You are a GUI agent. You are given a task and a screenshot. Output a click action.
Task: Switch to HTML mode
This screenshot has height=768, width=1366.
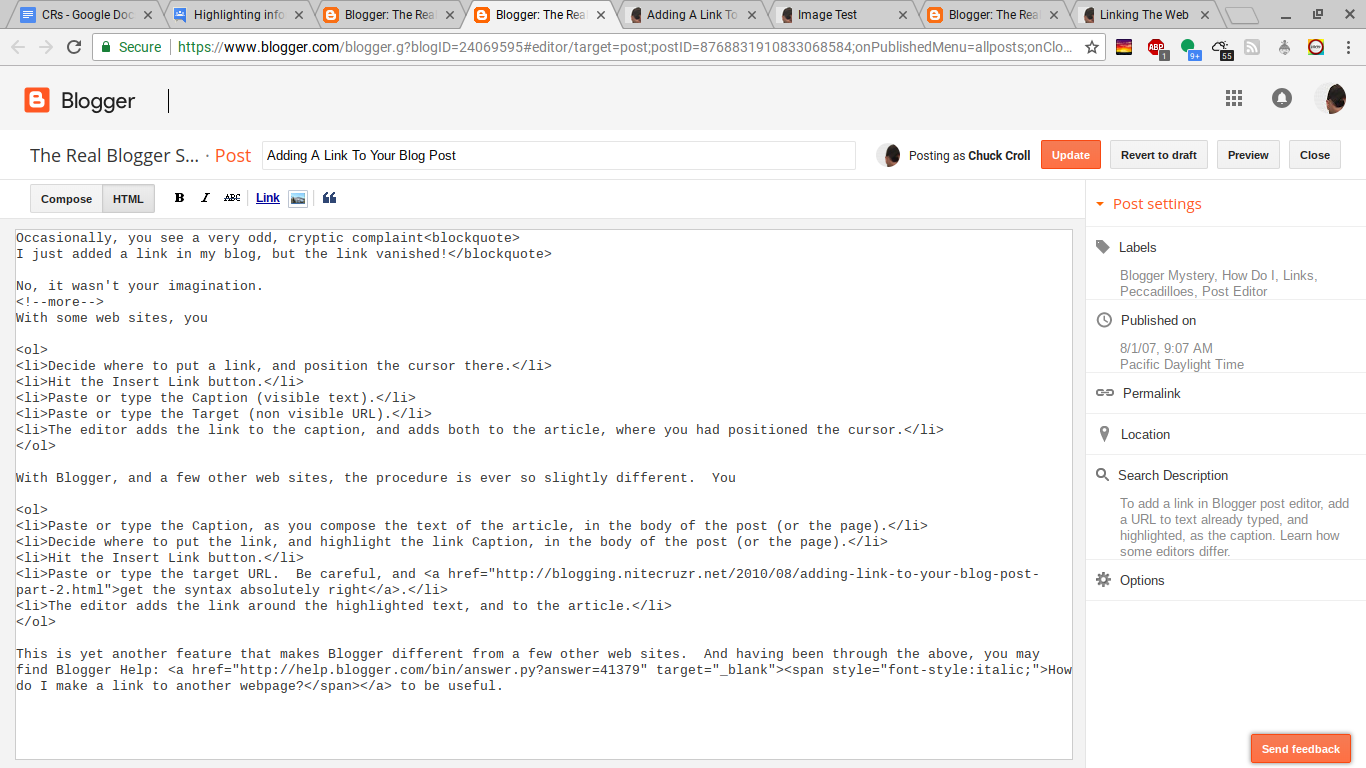point(128,198)
